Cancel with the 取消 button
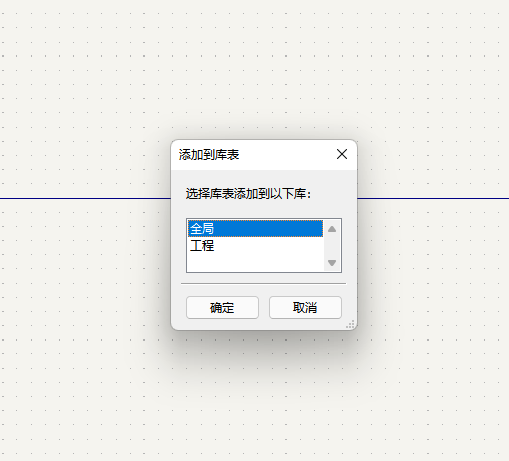Screen dimensions: 509x461 click(x=305, y=307)
